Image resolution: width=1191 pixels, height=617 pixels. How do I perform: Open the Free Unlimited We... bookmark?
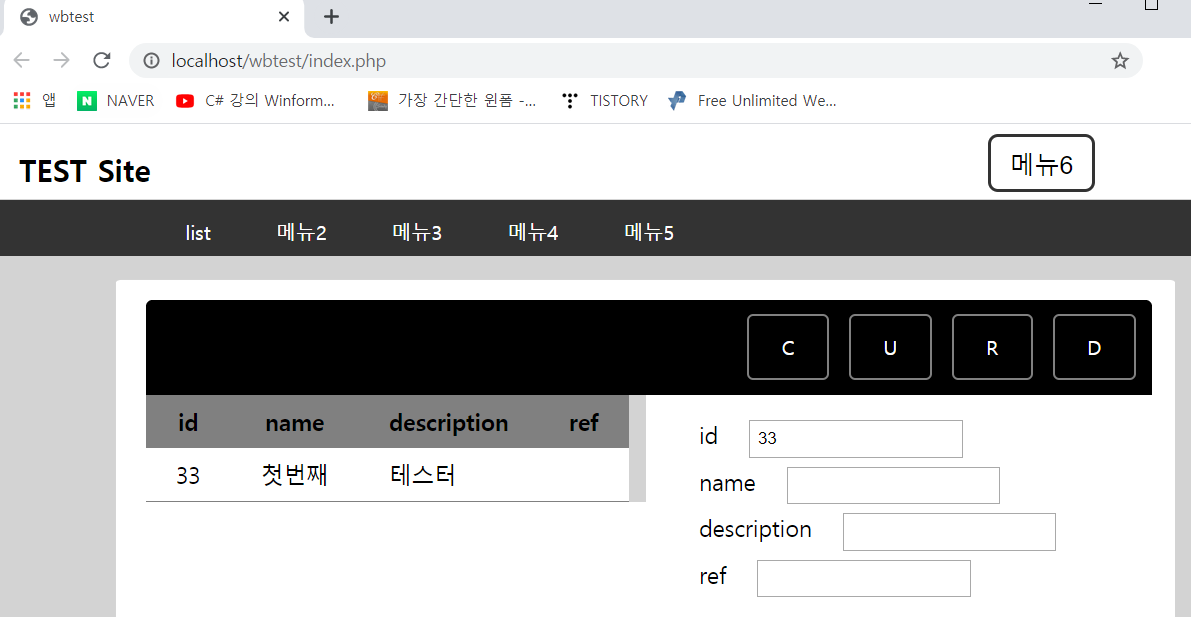(752, 100)
